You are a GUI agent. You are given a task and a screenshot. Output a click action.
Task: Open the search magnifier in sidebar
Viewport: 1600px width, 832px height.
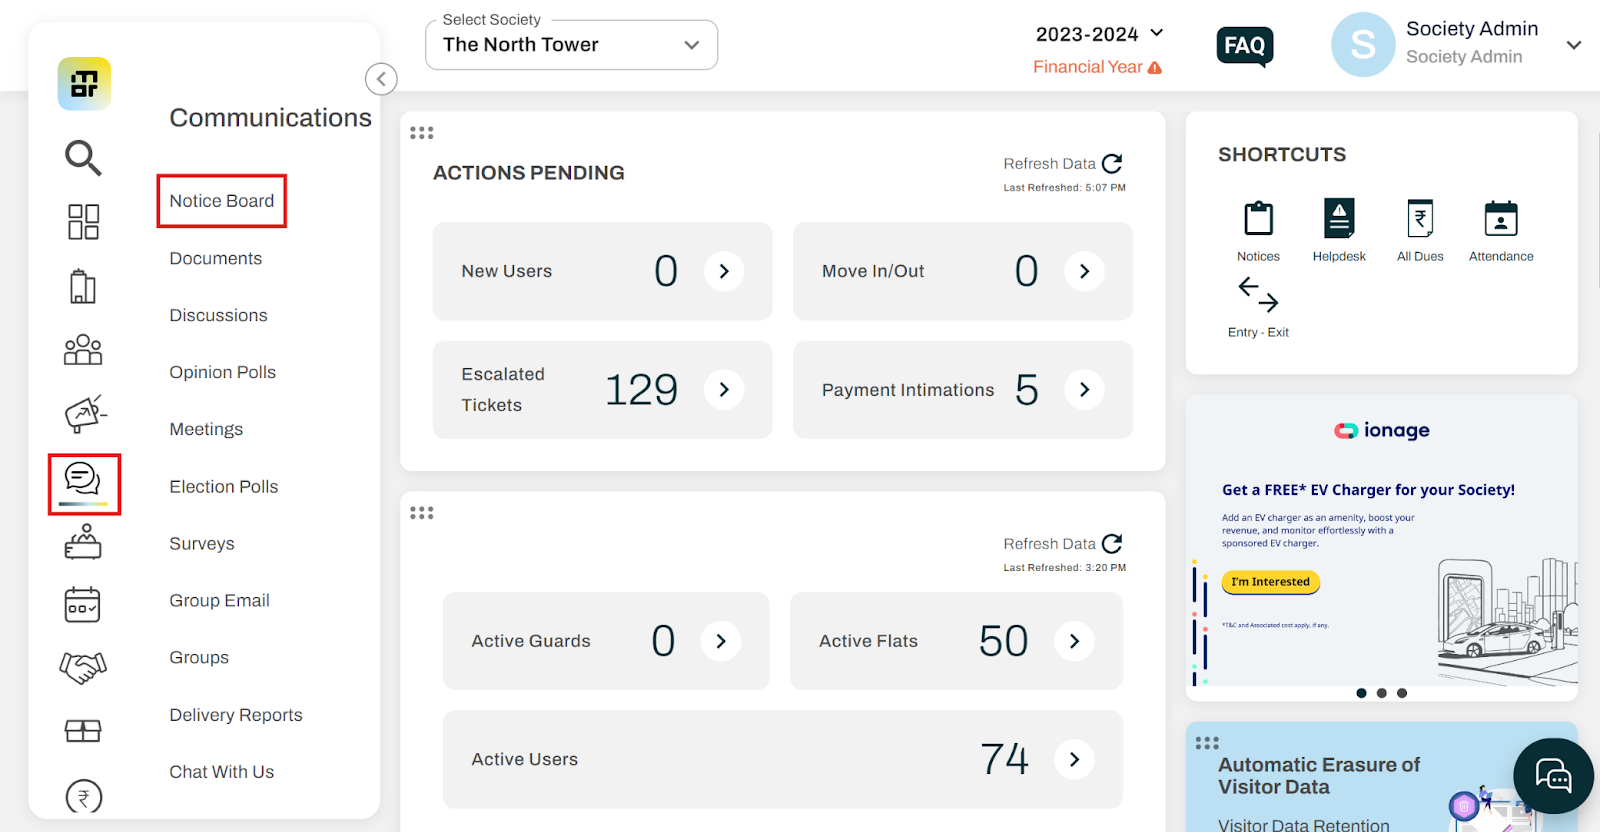[x=83, y=157]
